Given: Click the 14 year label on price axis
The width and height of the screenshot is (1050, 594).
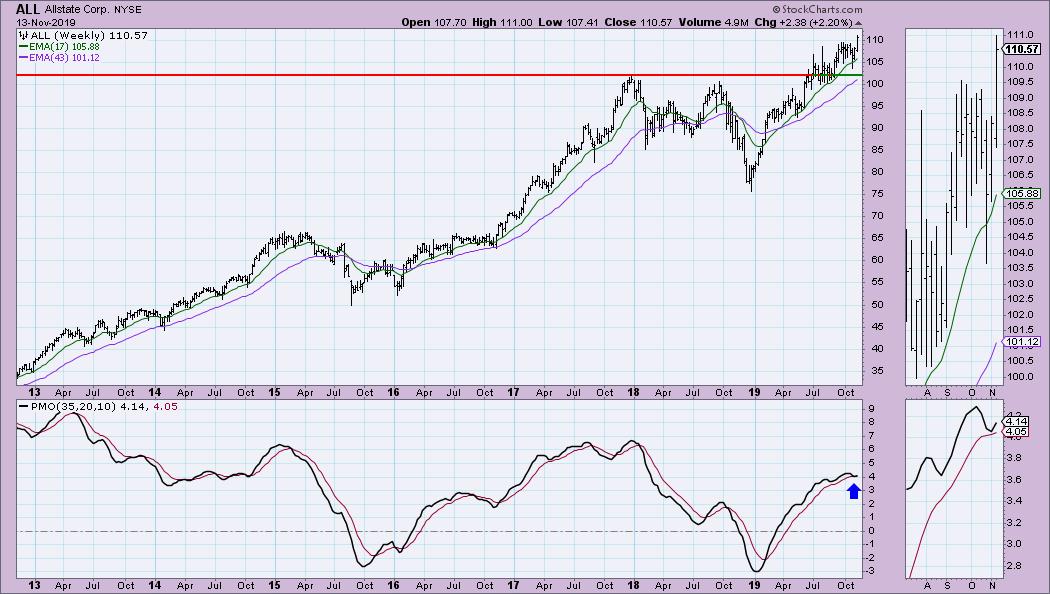Looking at the screenshot, I should pyautogui.click(x=155, y=392).
